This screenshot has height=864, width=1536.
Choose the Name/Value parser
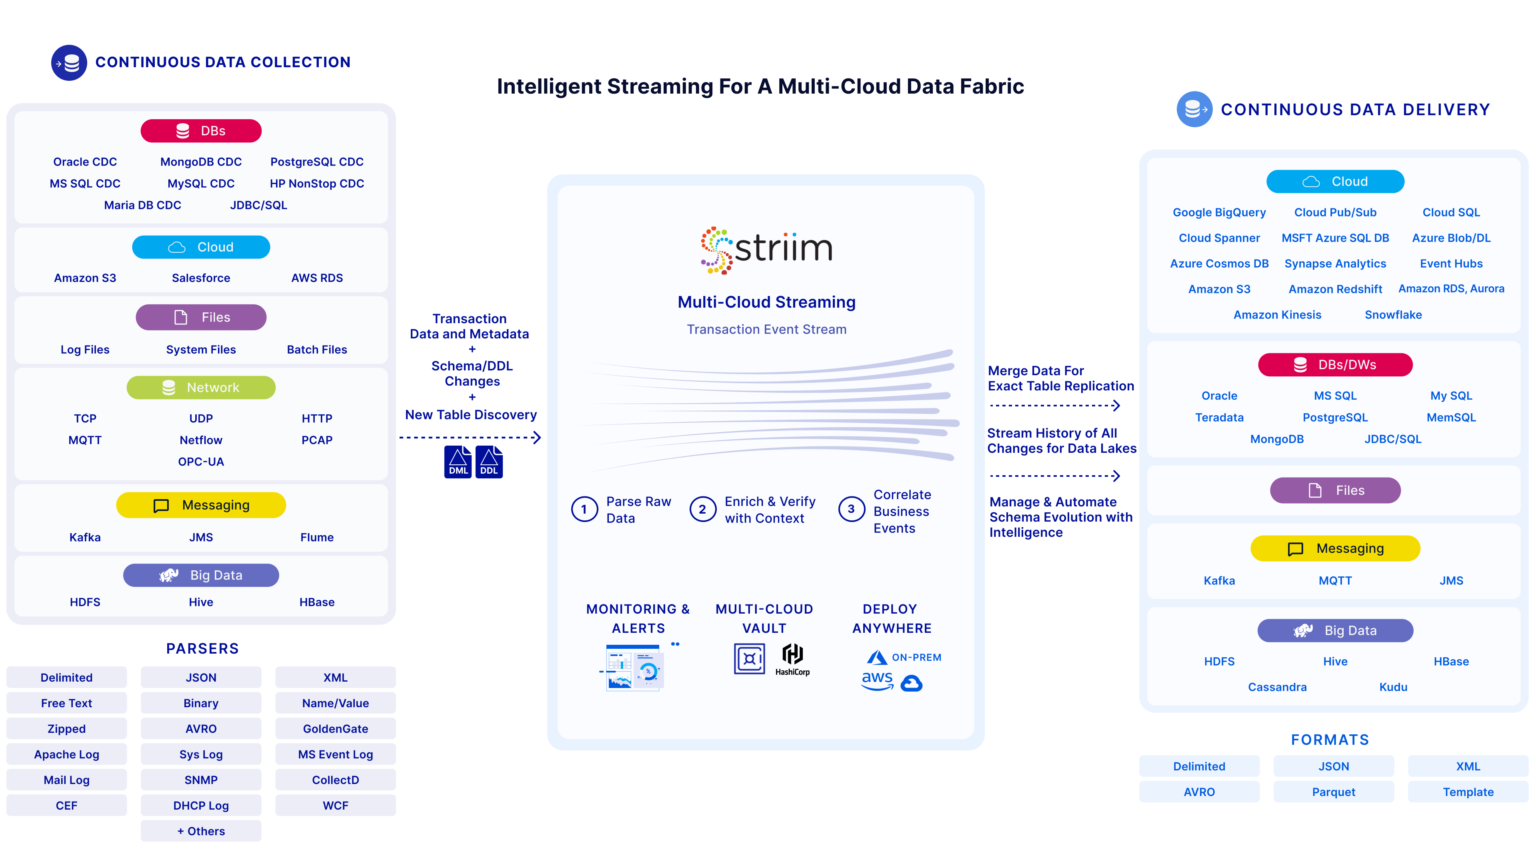click(x=336, y=703)
